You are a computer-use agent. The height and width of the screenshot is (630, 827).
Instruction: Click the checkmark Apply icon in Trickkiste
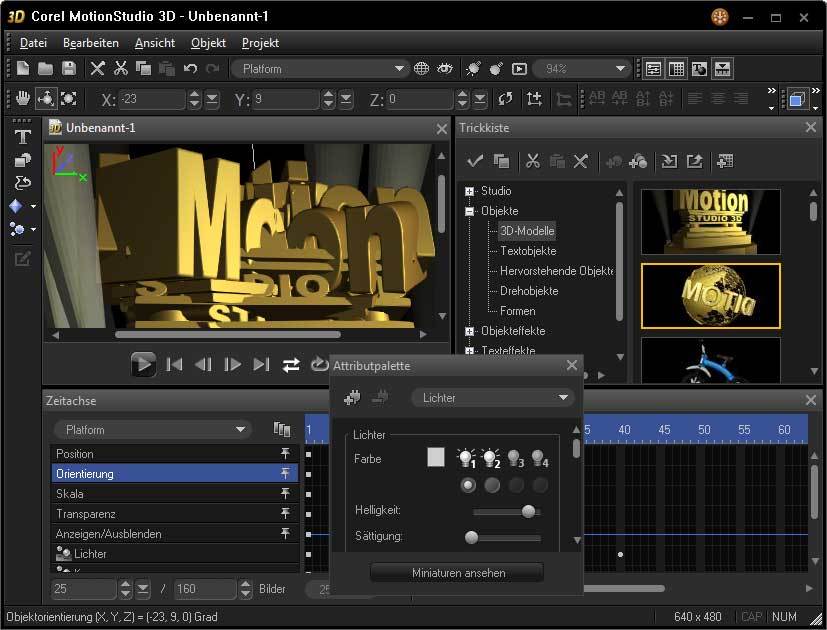click(x=476, y=161)
